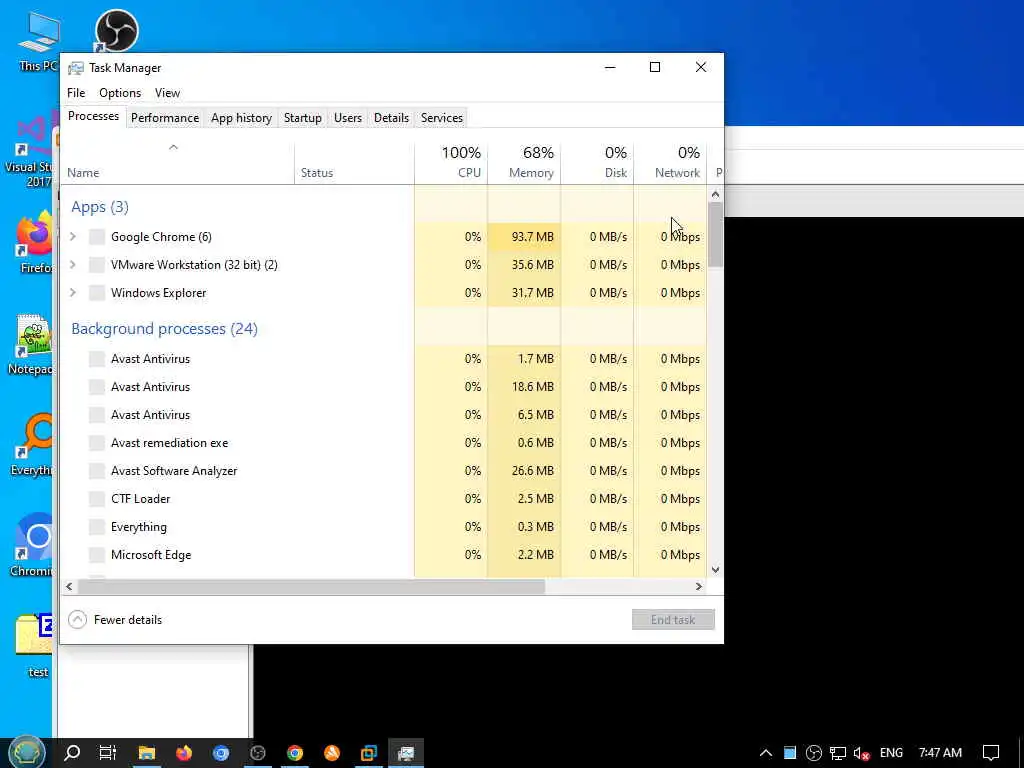Expand VMware Workstation (32 bit) group
Screen dimensions: 1024x768
click(x=73, y=264)
